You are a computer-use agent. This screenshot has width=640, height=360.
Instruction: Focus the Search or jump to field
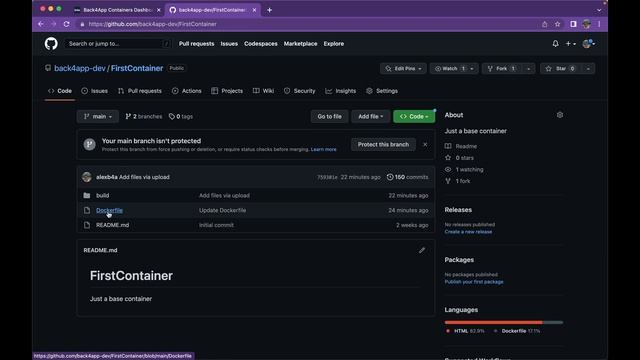[117, 44]
